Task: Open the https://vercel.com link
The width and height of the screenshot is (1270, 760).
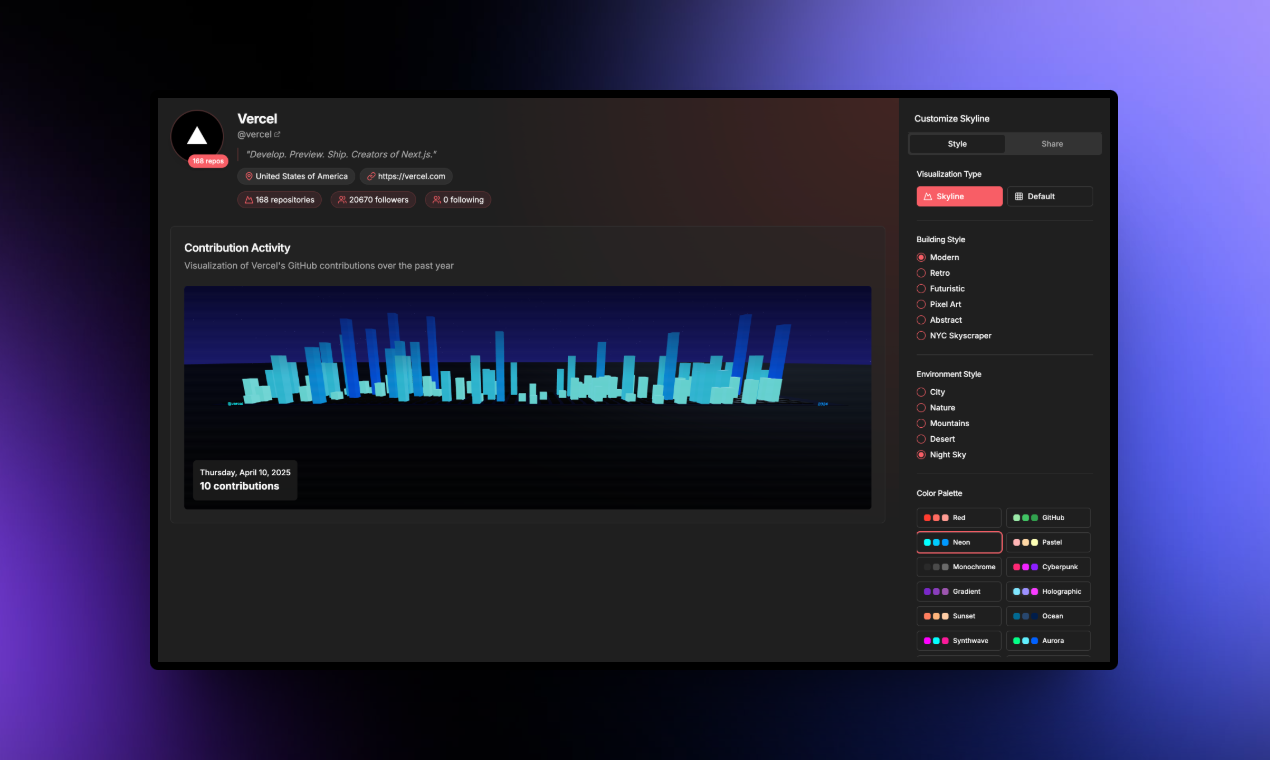Action: 411,176
